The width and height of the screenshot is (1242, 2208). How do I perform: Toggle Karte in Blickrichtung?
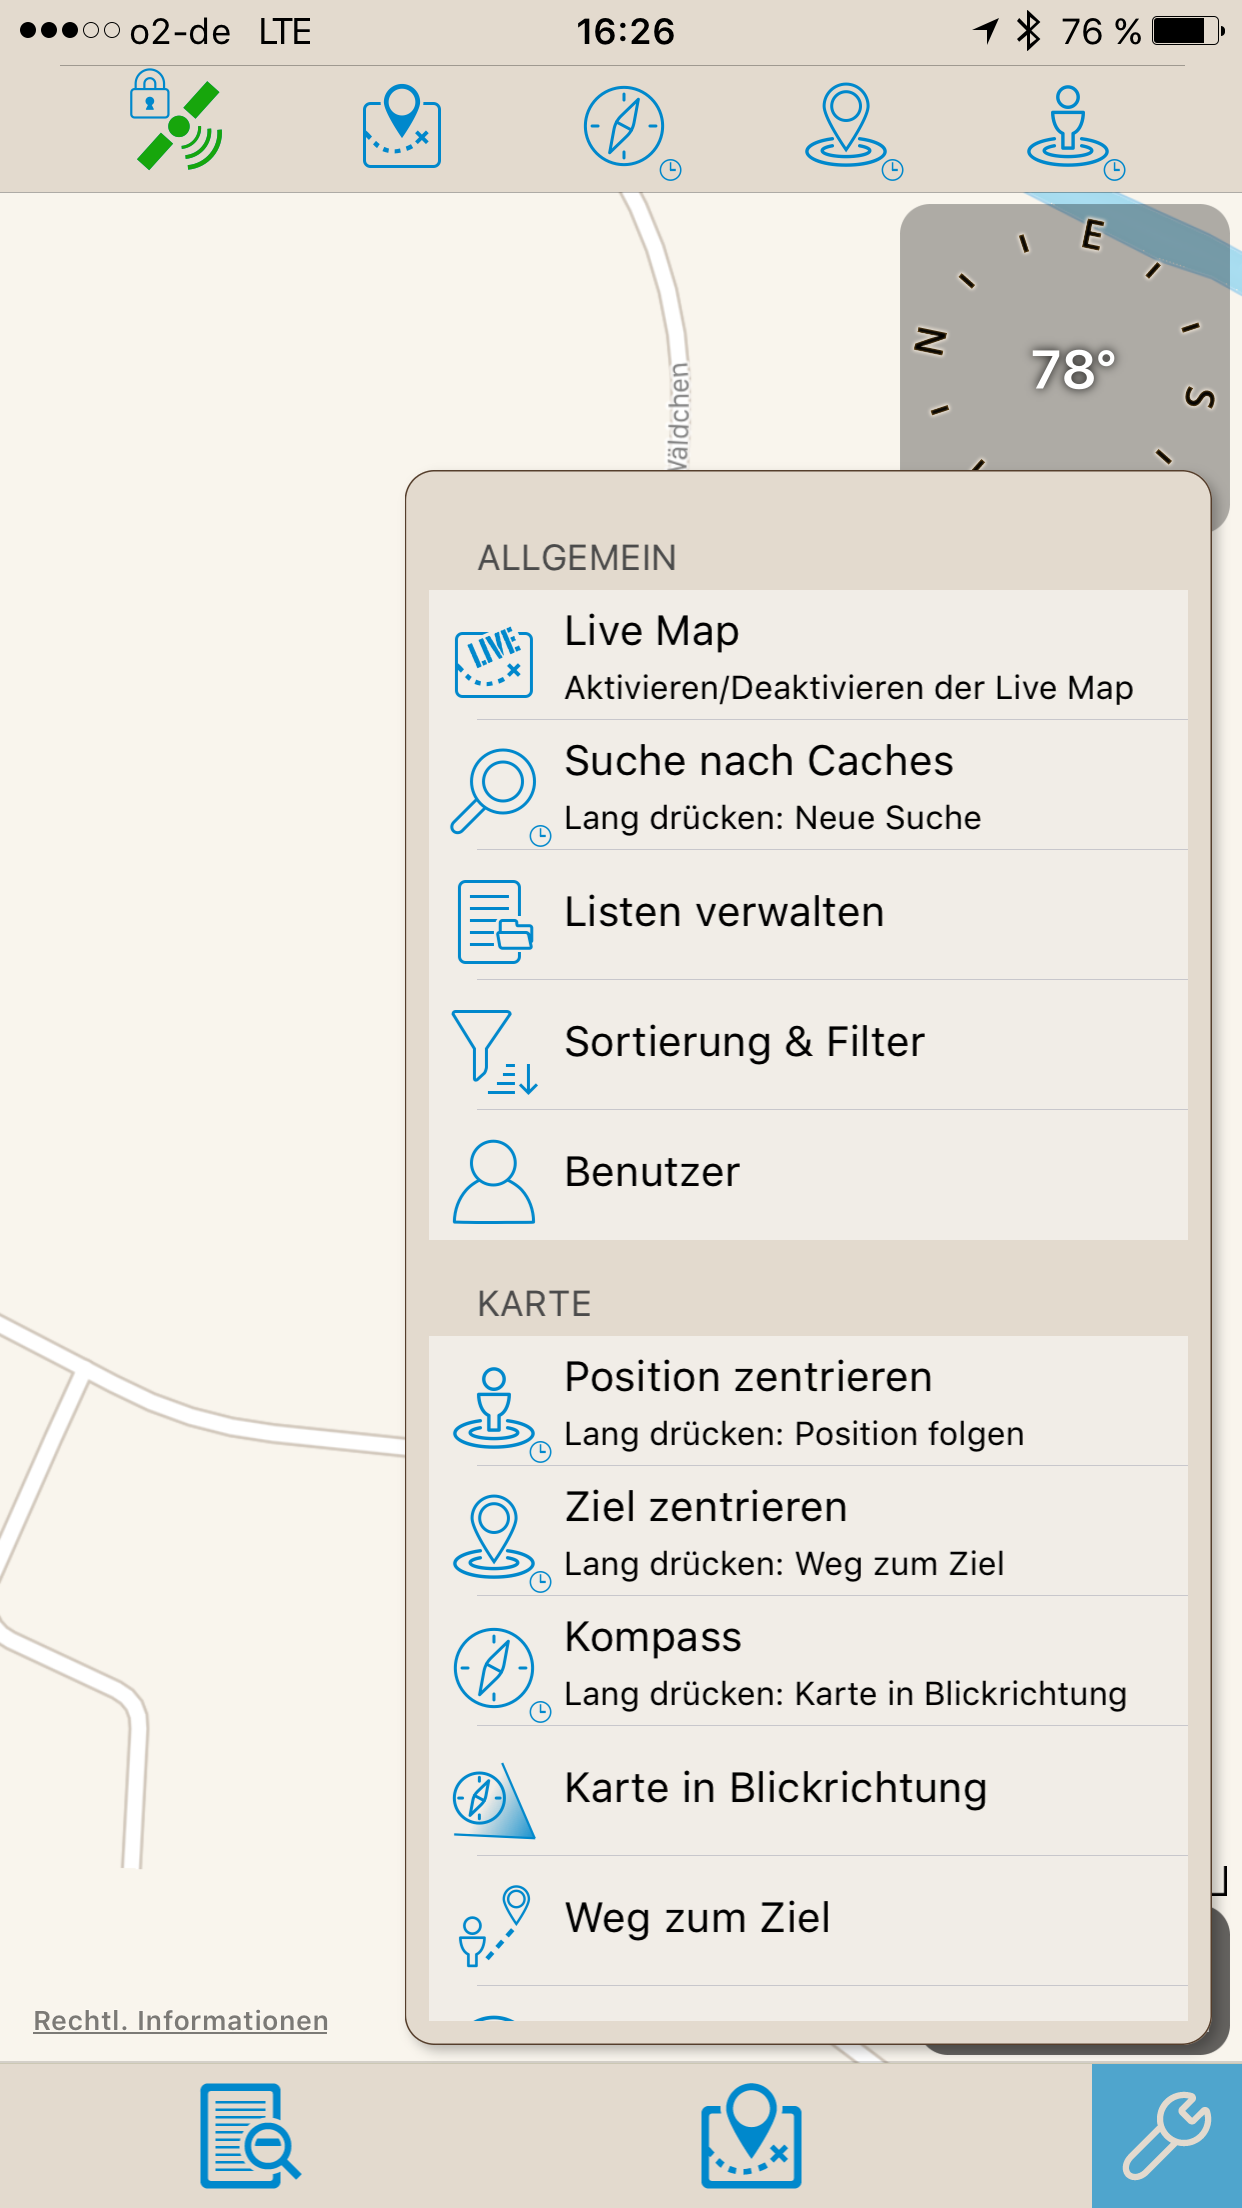pos(808,1791)
